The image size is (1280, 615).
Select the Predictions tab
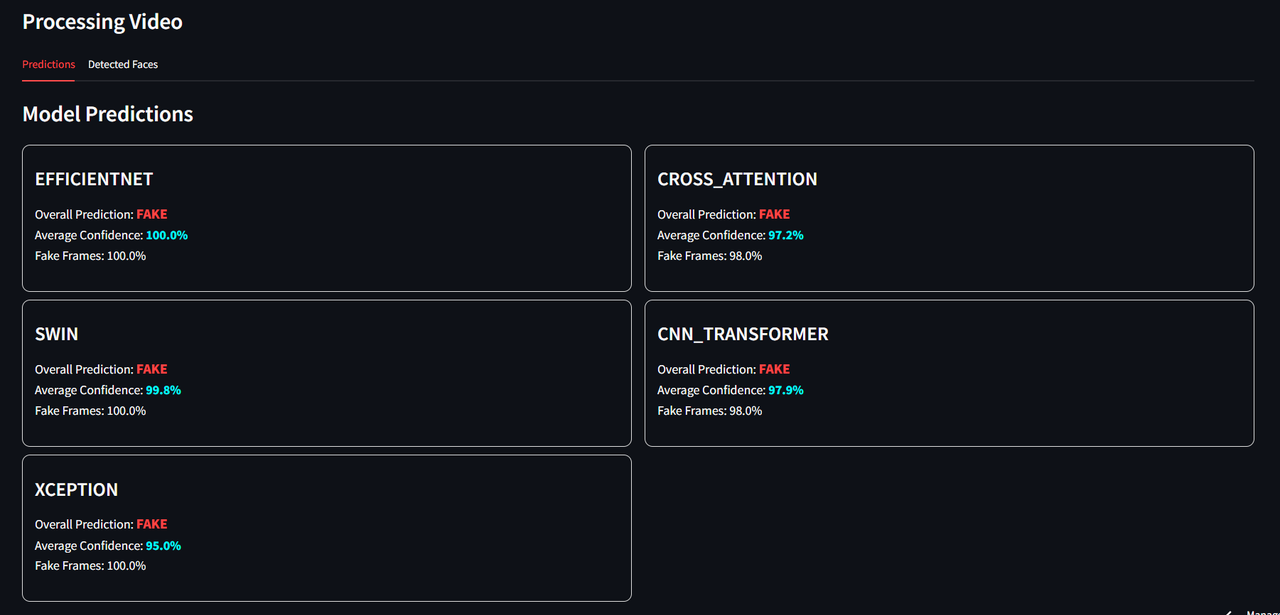[x=48, y=64]
